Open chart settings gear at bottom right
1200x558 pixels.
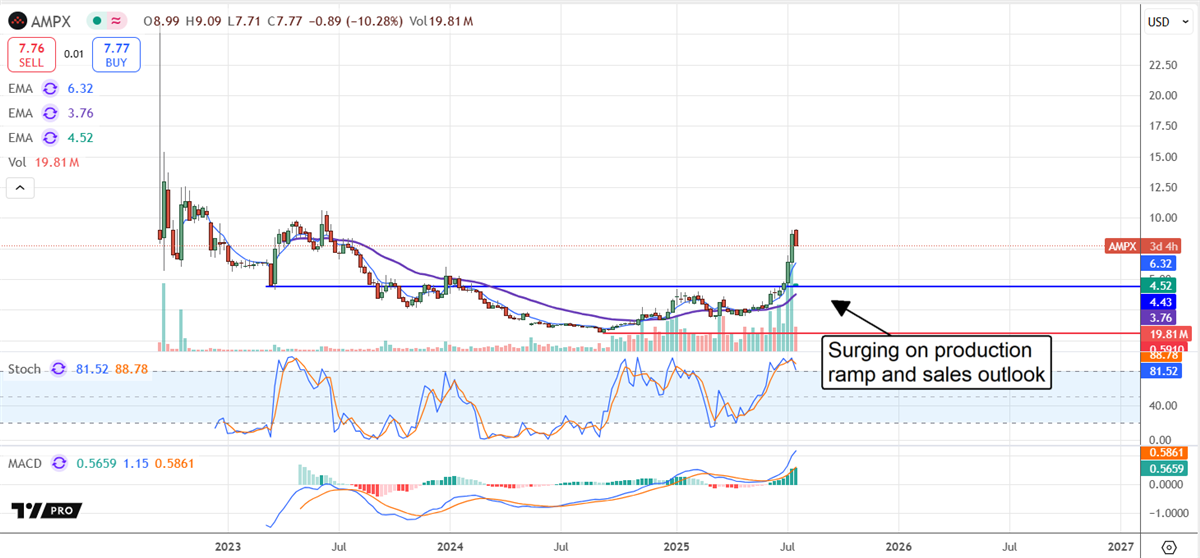(x=1169, y=547)
